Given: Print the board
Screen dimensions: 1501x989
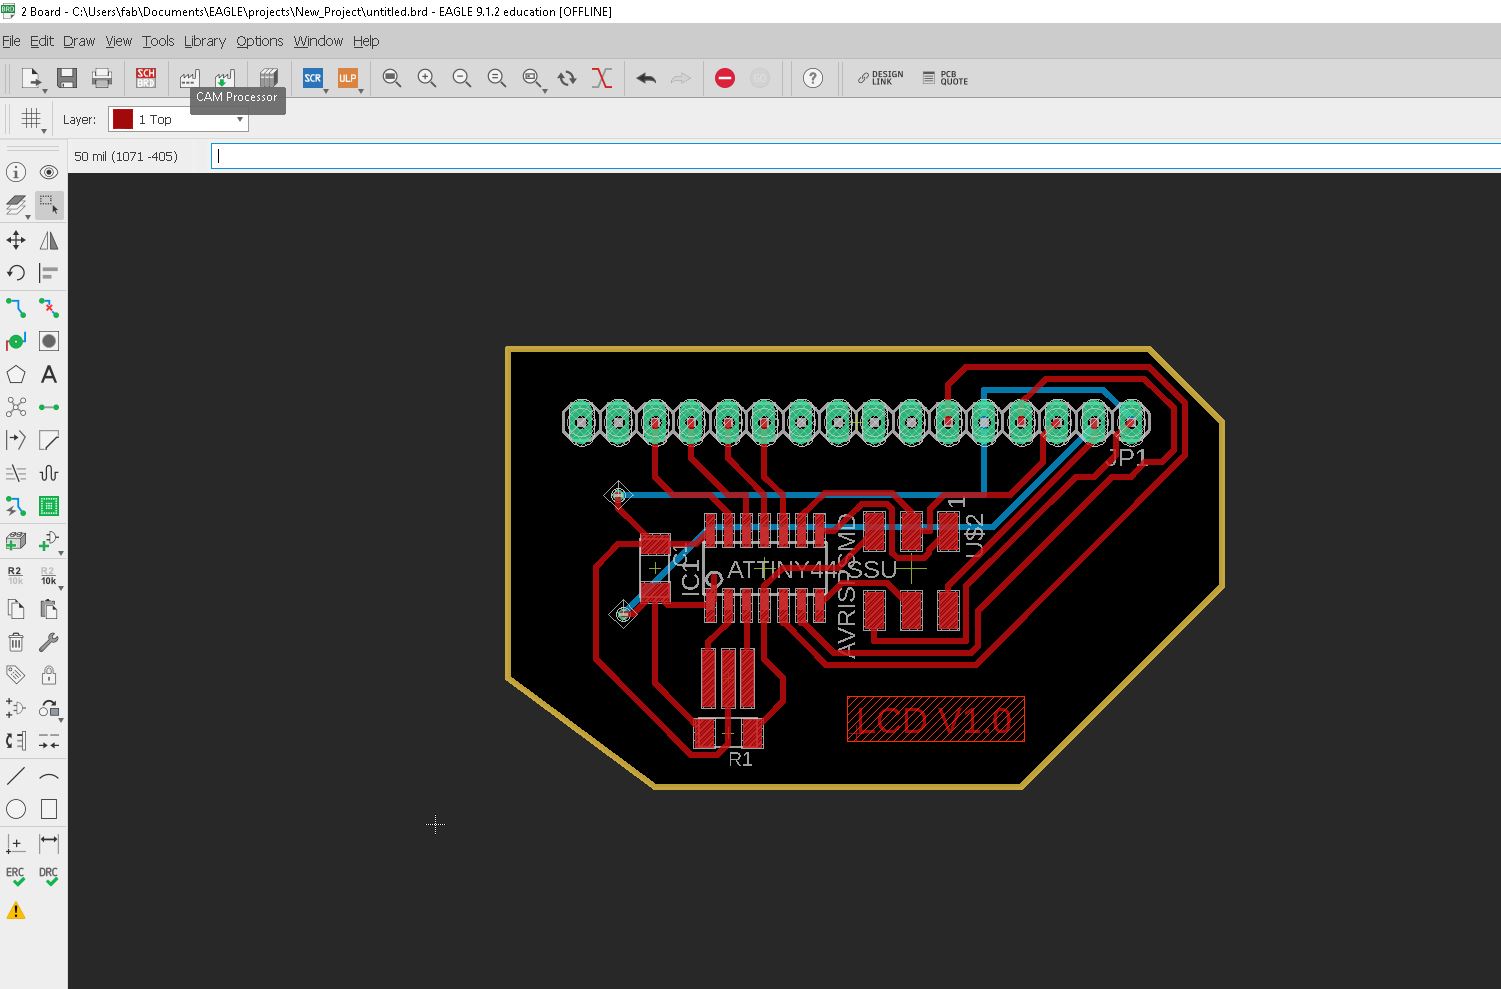Looking at the screenshot, I should point(101,78).
